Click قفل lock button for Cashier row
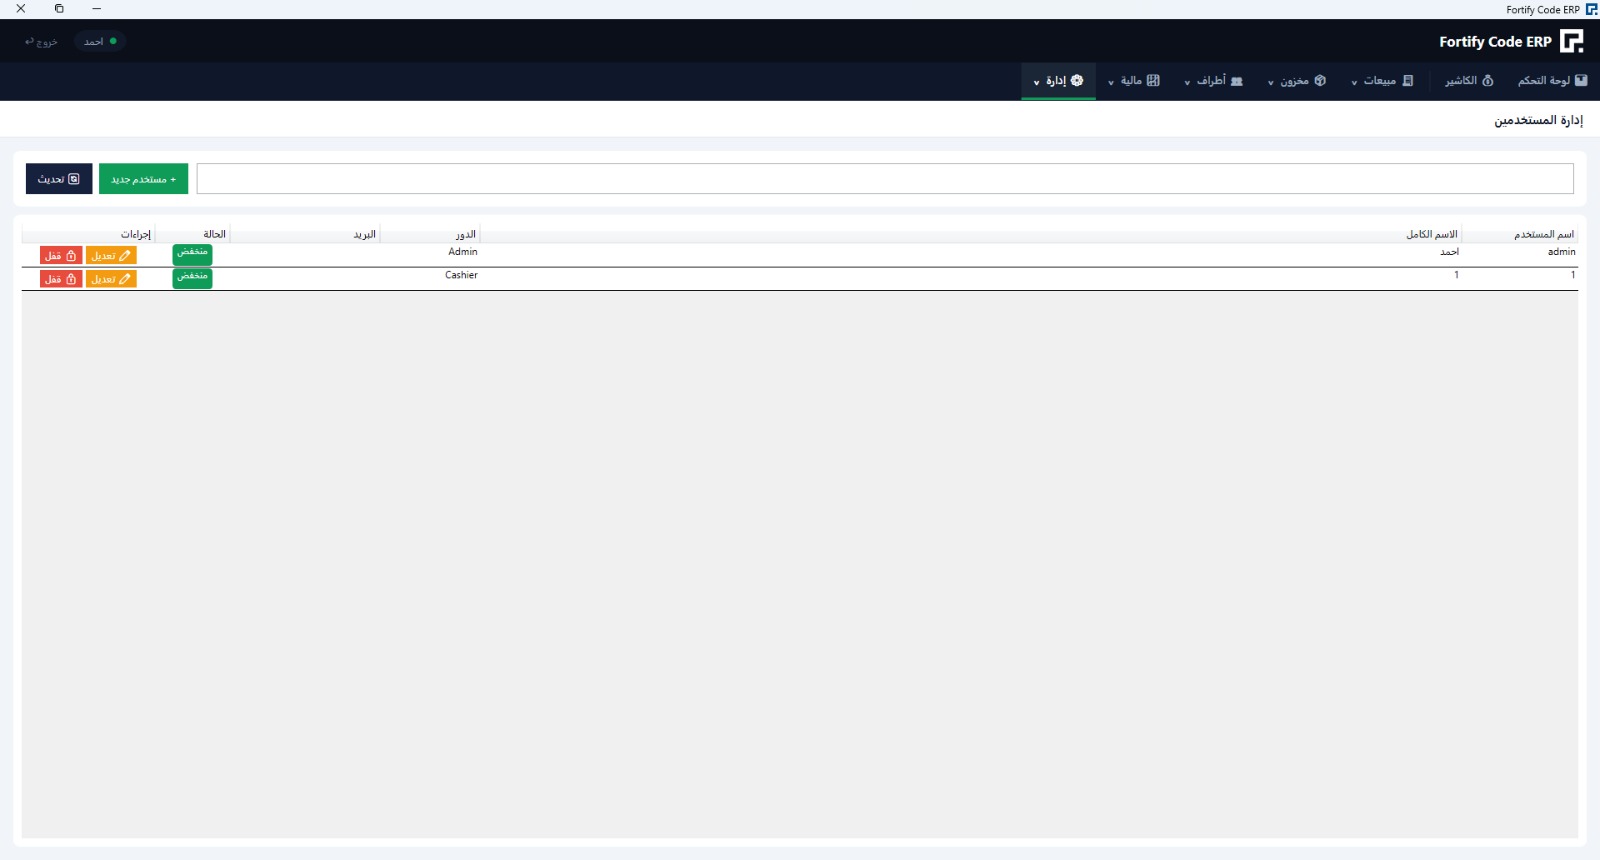Screen dimensions: 1600x860 61,279
